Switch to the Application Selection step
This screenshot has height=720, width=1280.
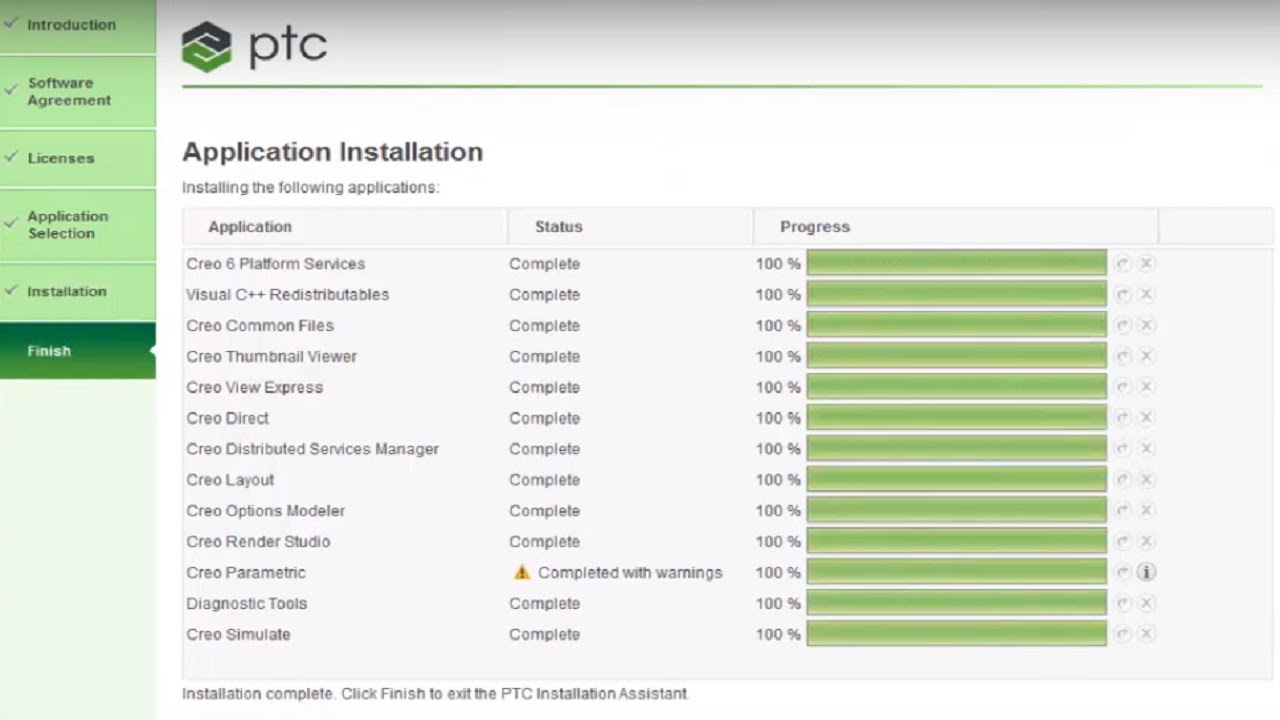(x=78, y=225)
